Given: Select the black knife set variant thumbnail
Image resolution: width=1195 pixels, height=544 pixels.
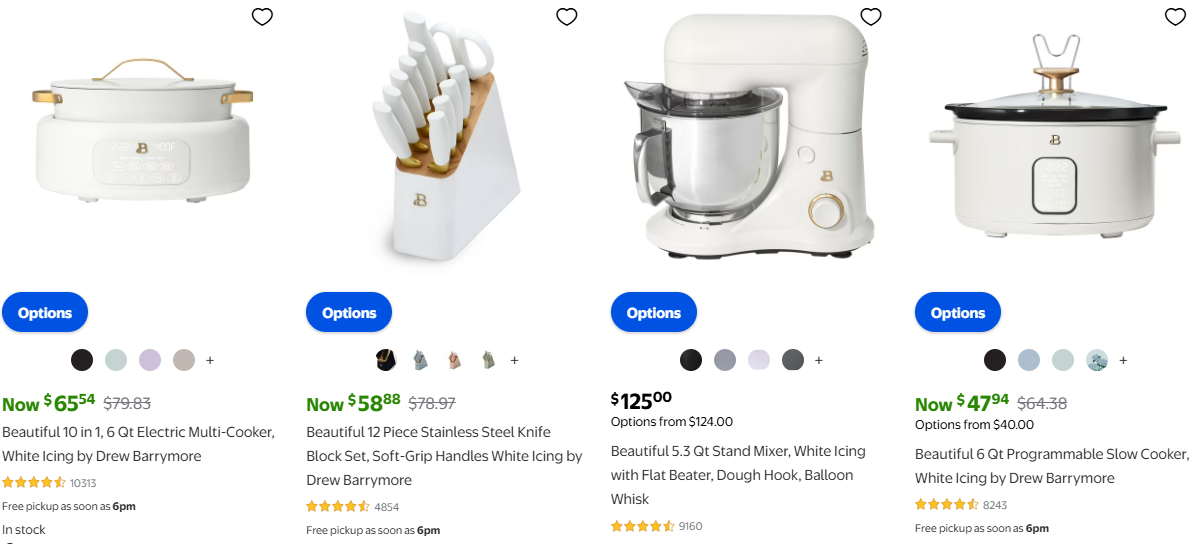Looking at the screenshot, I should coord(386,360).
